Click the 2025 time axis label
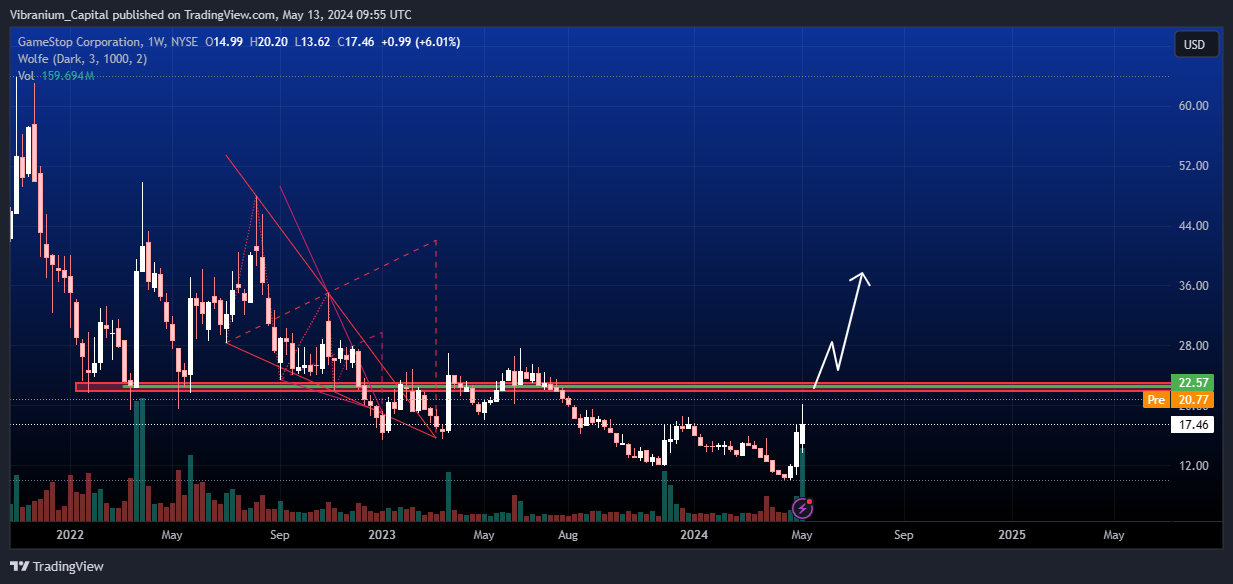 [x=1012, y=535]
